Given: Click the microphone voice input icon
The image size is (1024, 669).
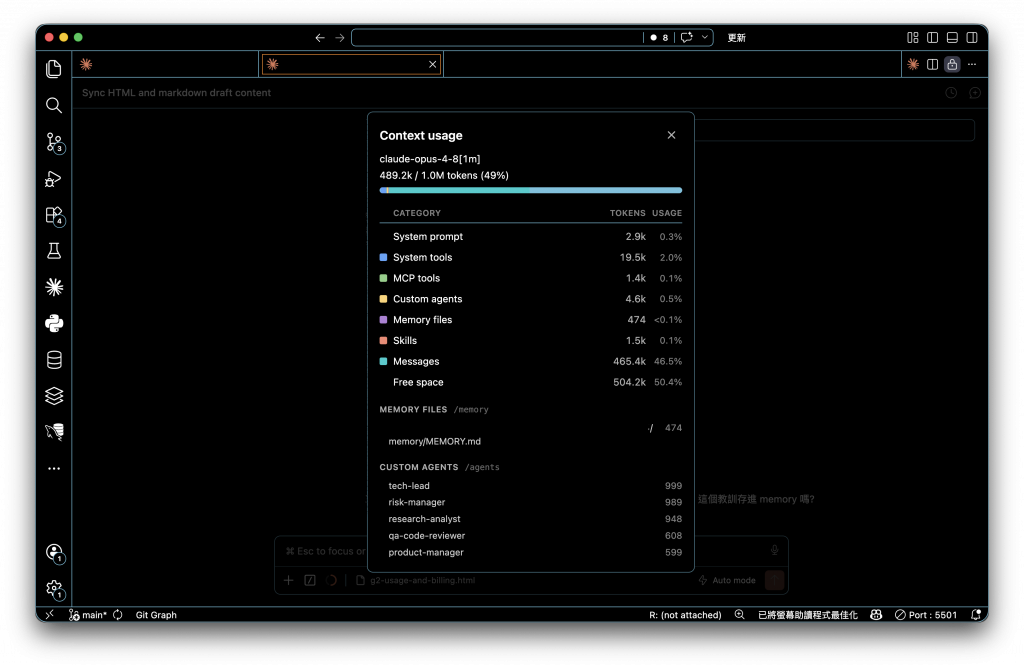Looking at the screenshot, I should click(x=775, y=551).
